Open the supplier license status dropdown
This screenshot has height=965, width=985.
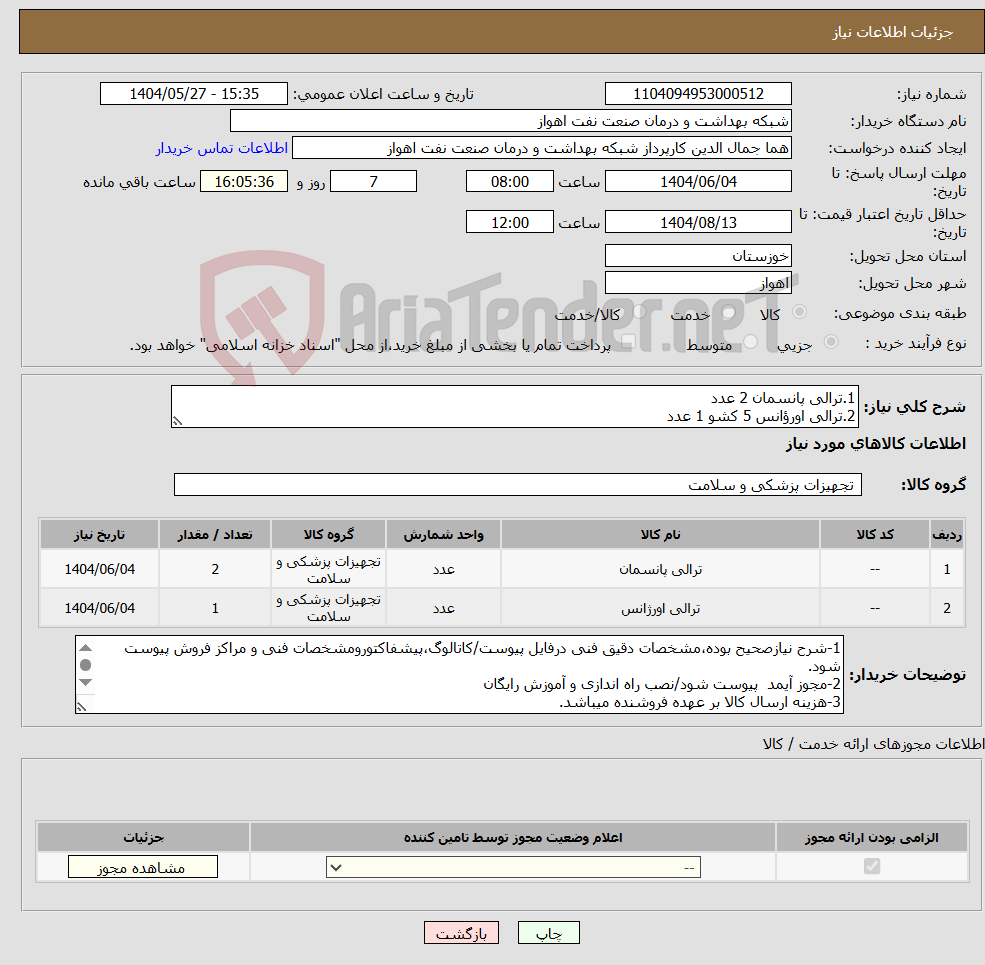click(x=513, y=867)
